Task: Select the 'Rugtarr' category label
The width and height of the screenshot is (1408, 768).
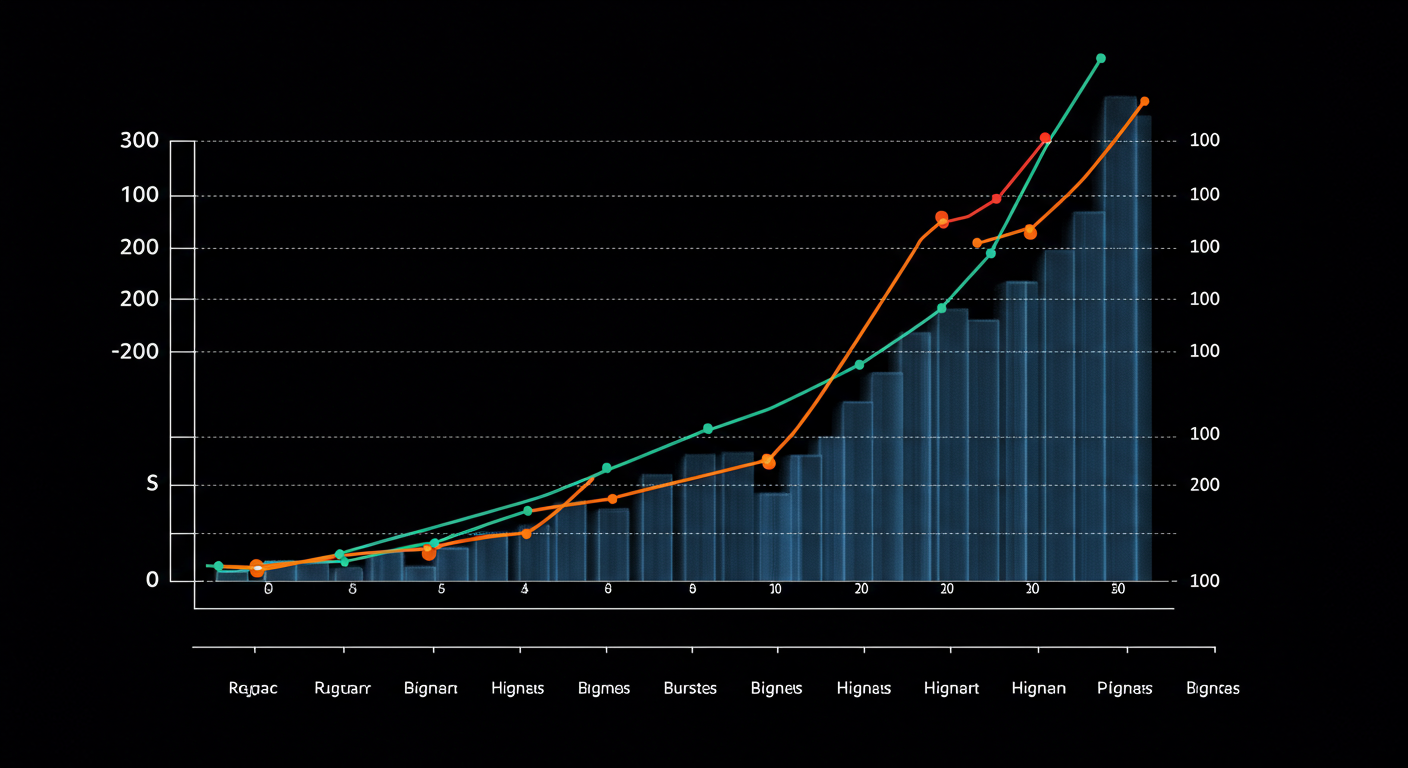Action: (x=342, y=689)
